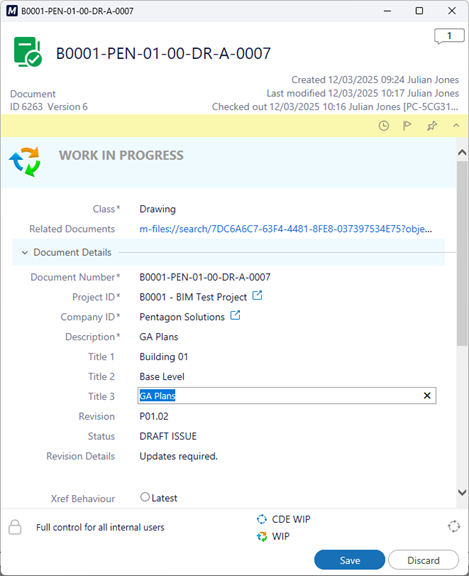Screen dimensions: 469x576
Task: Pin the document with the pushpin icon
Action: 432,126
